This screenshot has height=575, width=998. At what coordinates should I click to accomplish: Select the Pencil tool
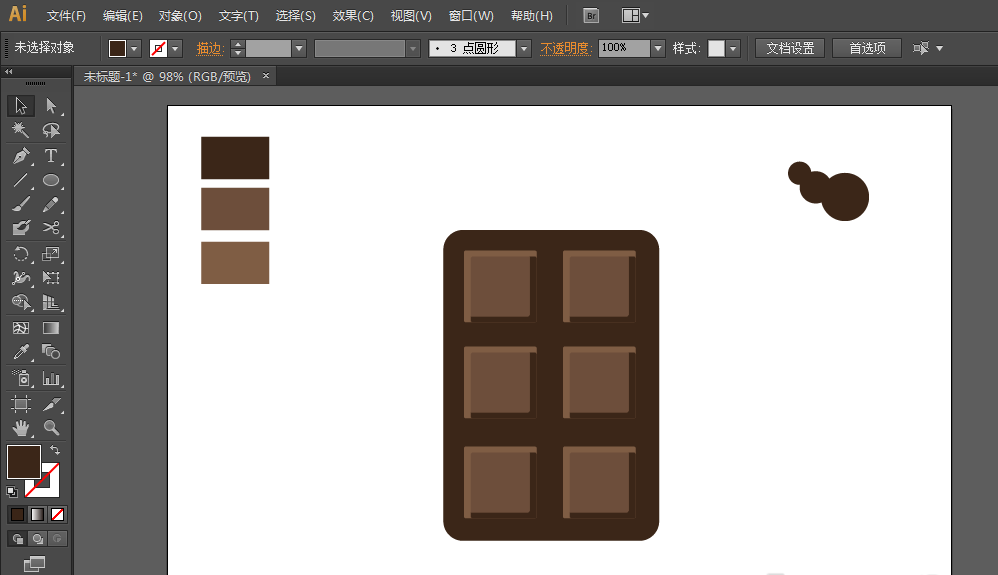[x=51, y=204]
